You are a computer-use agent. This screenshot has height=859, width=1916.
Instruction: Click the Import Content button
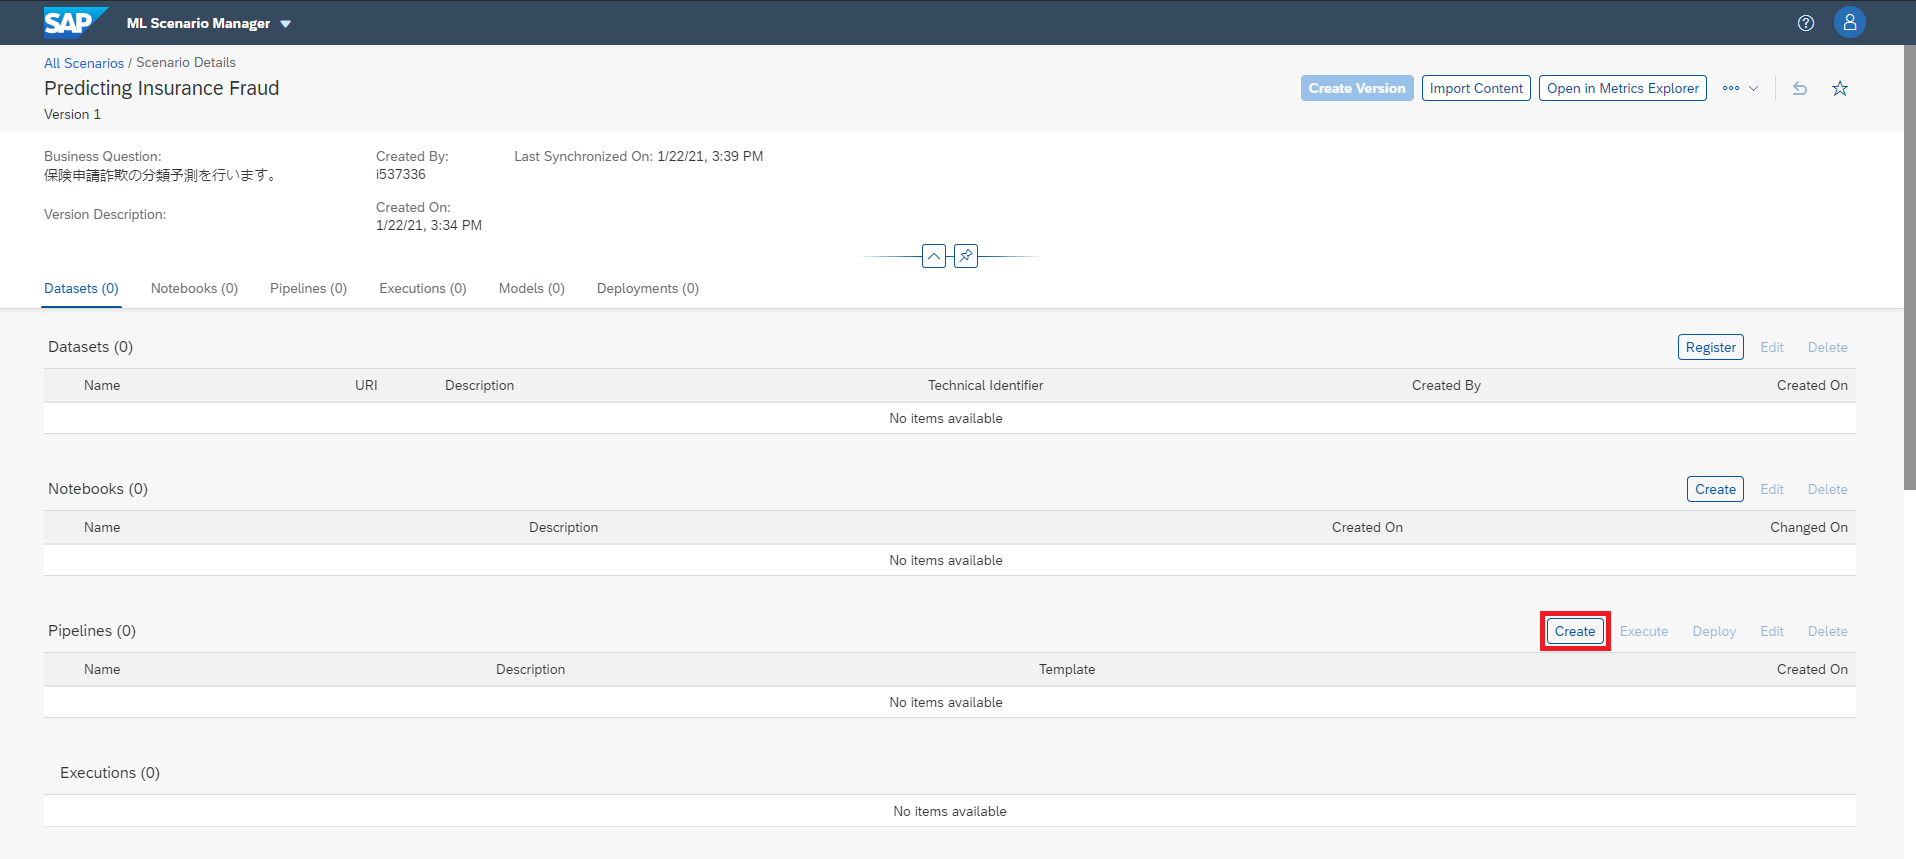tap(1475, 88)
